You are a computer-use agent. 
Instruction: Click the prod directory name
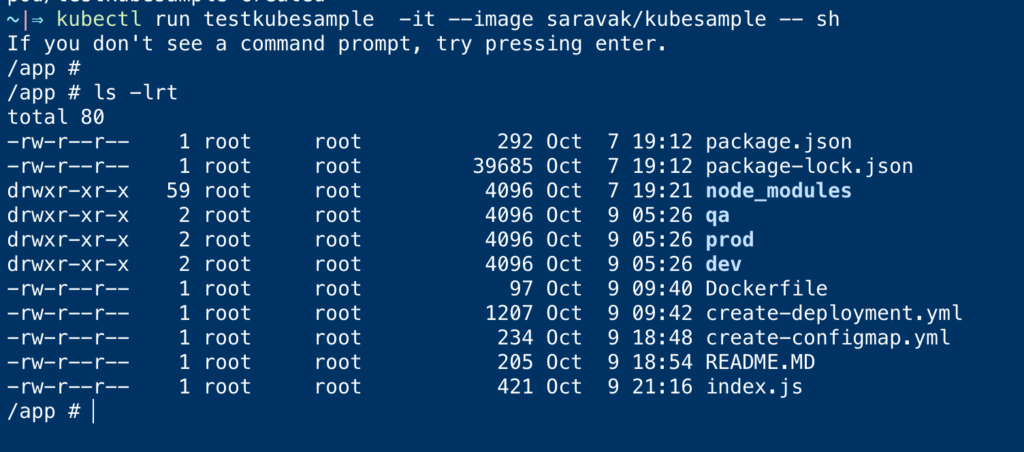point(729,240)
